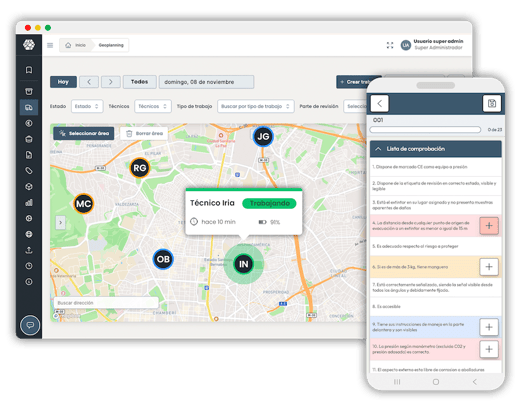The width and height of the screenshot is (520, 403).
Task: Open the bookmark icon in sidebar
Action: (29, 70)
